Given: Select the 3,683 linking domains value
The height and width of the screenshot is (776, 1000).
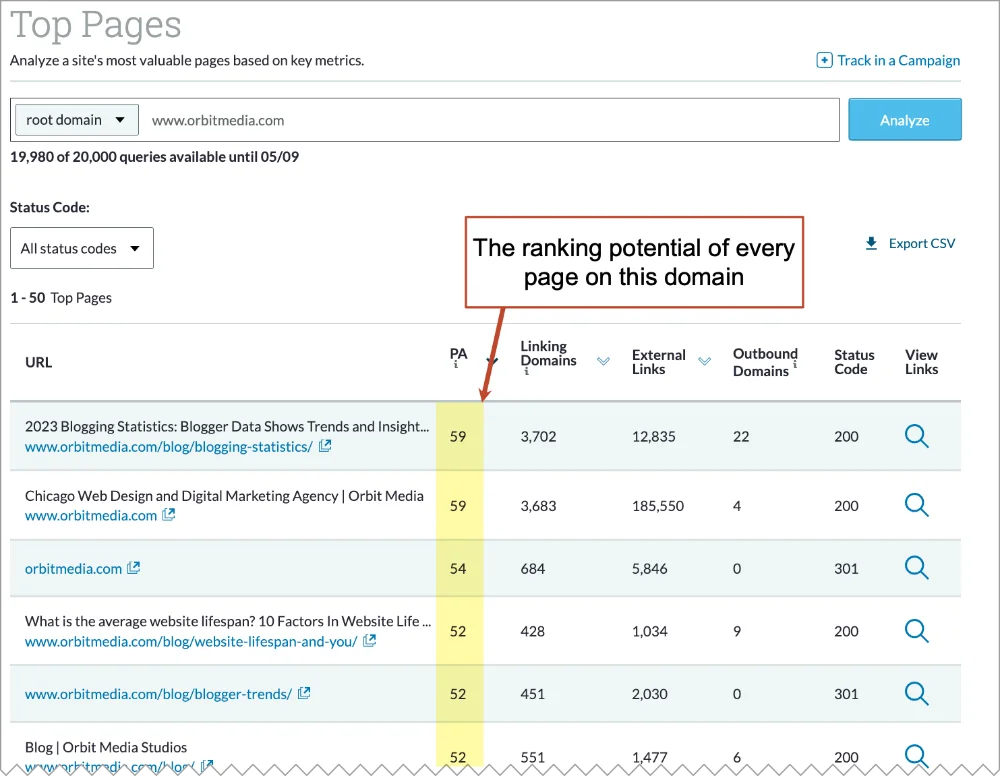Looking at the screenshot, I should tap(538, 506).
